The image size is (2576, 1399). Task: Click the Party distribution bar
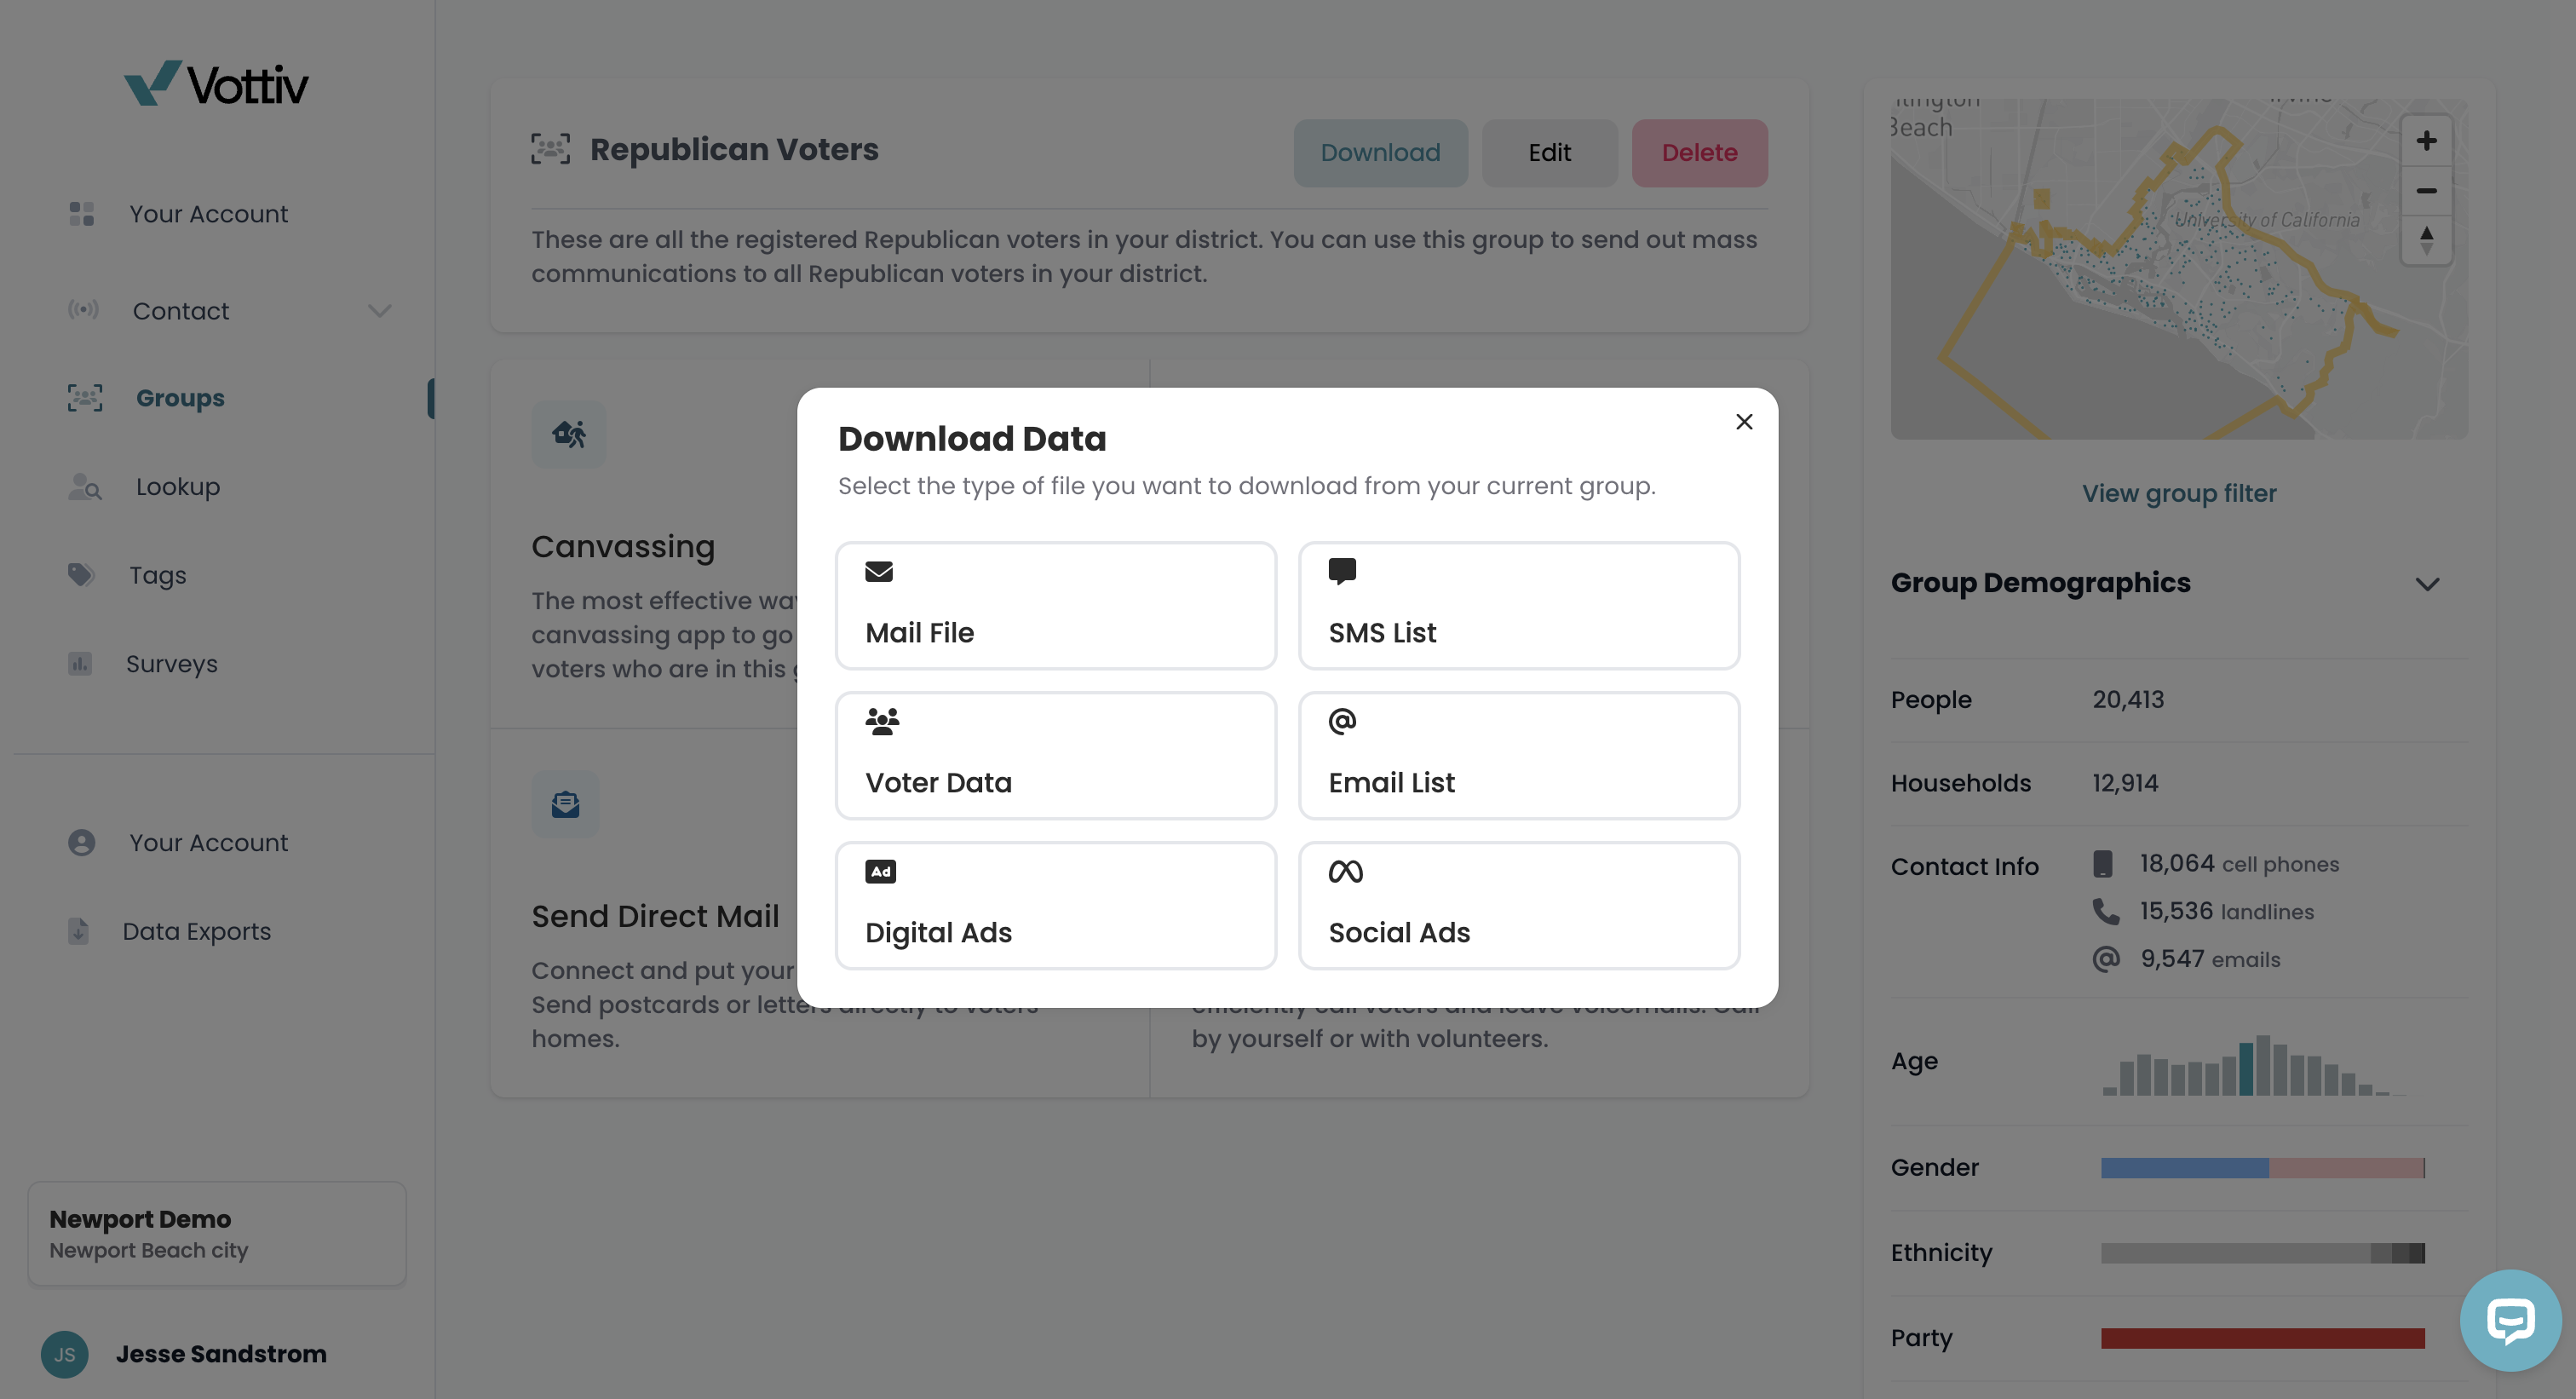pyautogui.click(x=2263, y=1338)
